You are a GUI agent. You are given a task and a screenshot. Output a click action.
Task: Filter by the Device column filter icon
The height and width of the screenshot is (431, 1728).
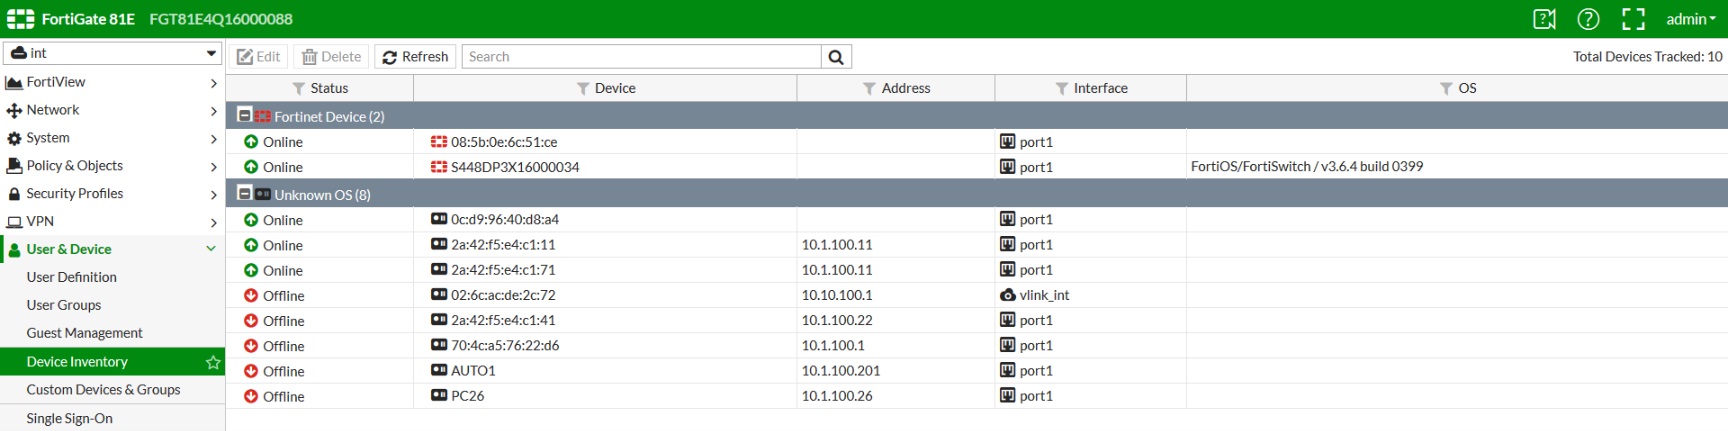click(582, 89)
